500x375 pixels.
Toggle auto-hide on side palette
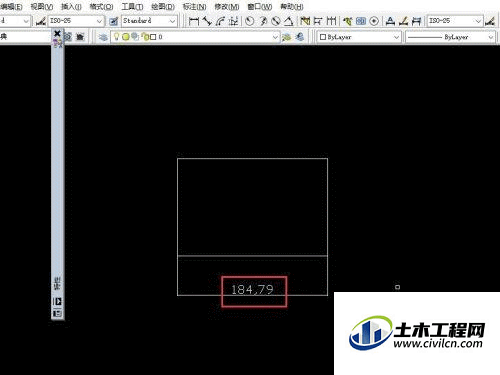click(57, 301)
